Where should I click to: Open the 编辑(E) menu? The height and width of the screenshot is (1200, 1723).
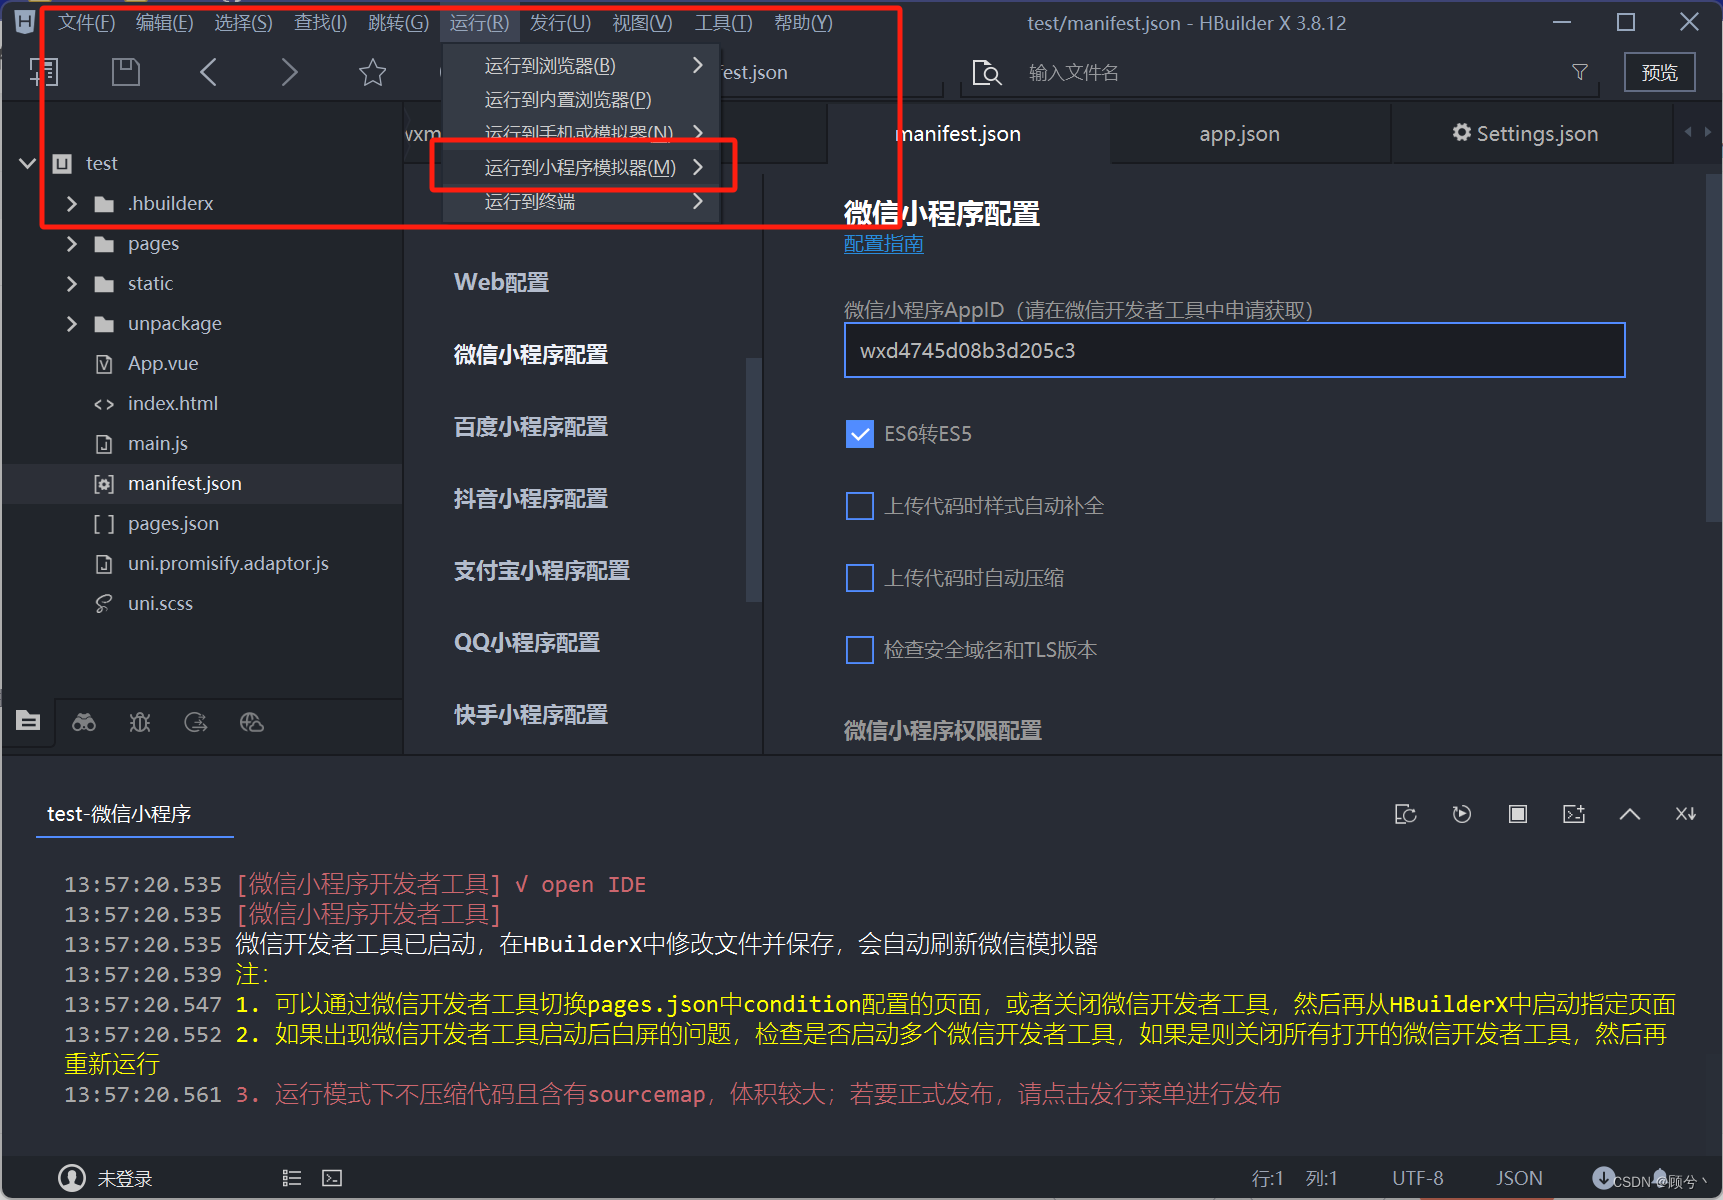click(x=164, y=22)
